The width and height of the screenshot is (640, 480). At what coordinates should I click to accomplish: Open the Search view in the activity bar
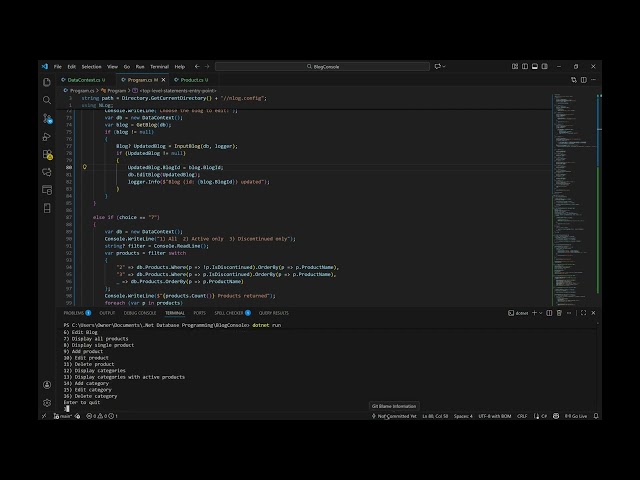pyautogui.click(x=47, y=100)
